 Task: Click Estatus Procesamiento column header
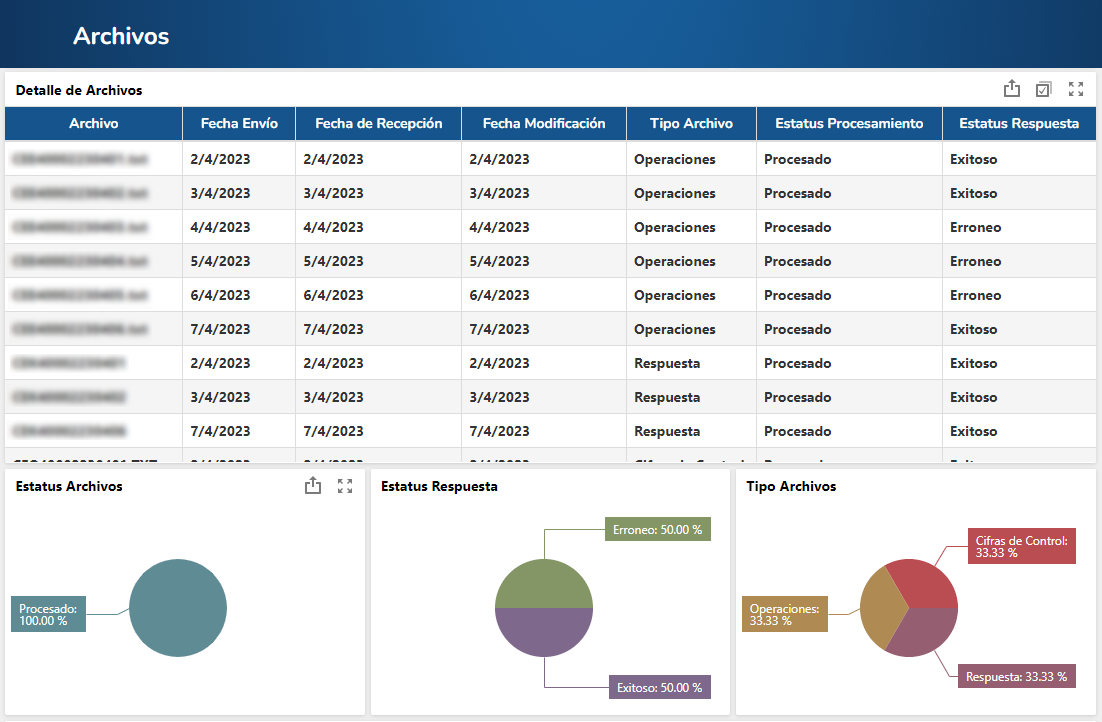coord(849,124)
